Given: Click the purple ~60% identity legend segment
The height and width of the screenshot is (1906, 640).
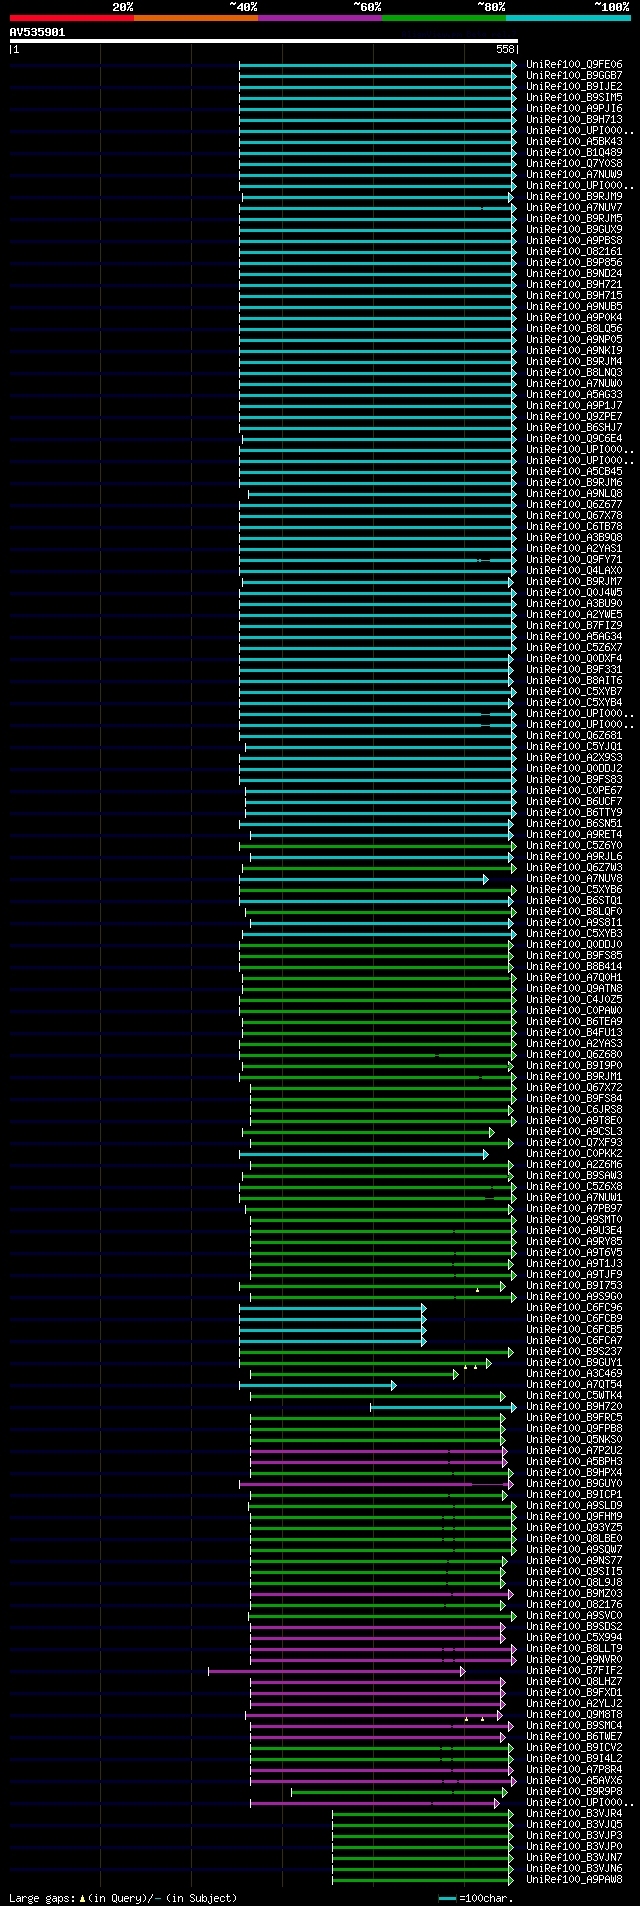Looking at the screenshot, I should click(x=320, y=18).
